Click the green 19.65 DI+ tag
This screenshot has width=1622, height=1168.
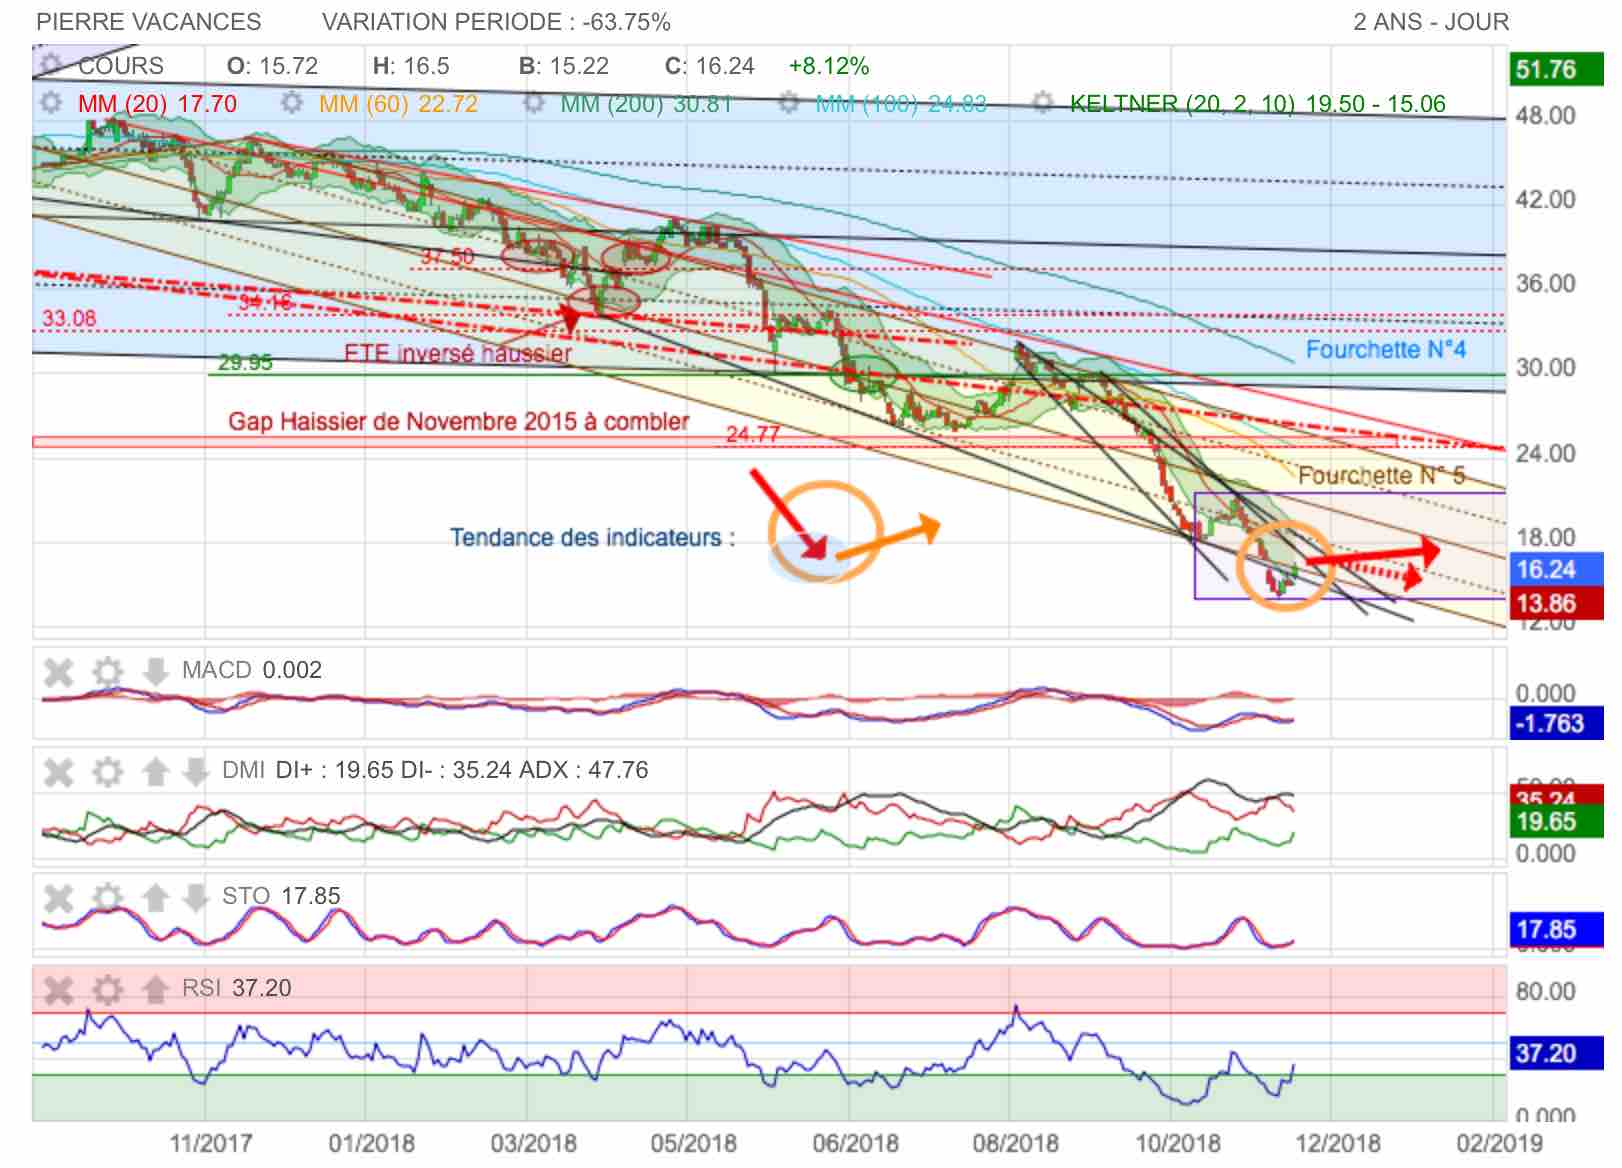(1556, 822)
